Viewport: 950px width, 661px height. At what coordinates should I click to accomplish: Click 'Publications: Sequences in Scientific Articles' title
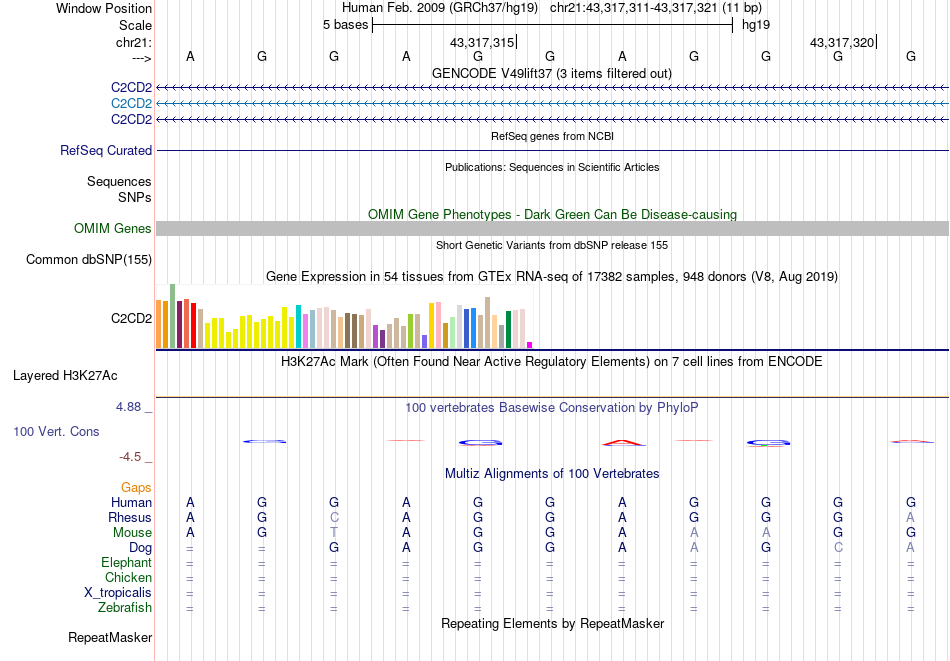tap(552, 167)
